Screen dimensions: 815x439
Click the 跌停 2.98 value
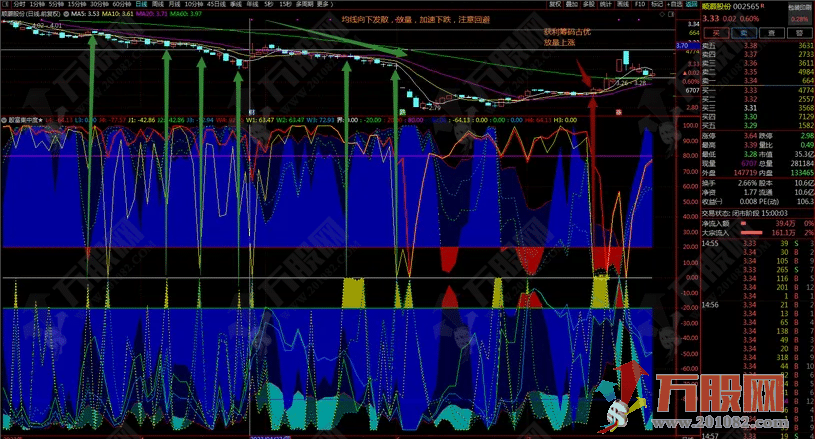(x=807, y=136)
